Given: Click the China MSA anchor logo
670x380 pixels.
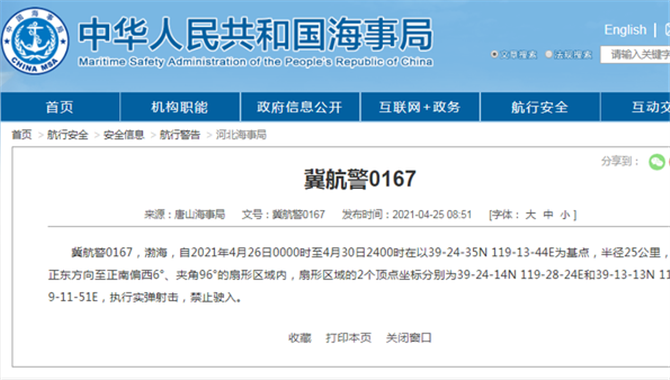Looking at the screenshot, I should 35,41.
